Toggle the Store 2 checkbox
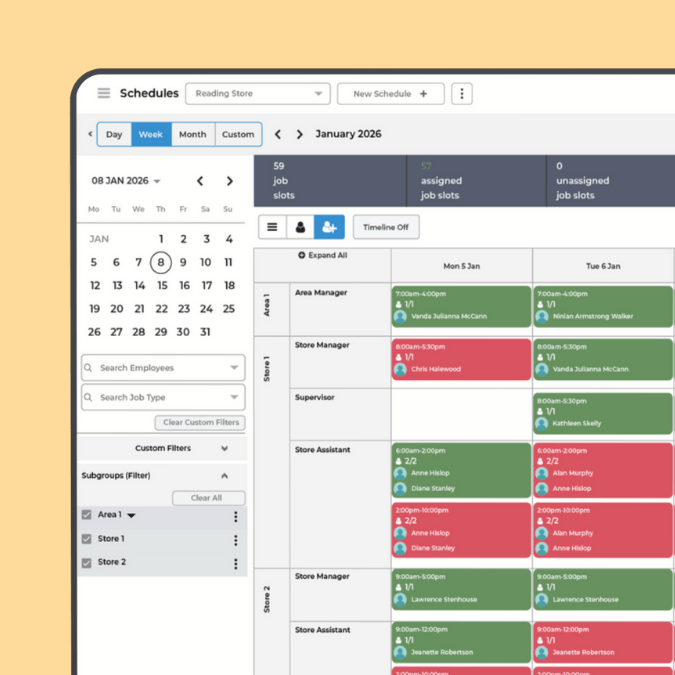 point(87,563)
